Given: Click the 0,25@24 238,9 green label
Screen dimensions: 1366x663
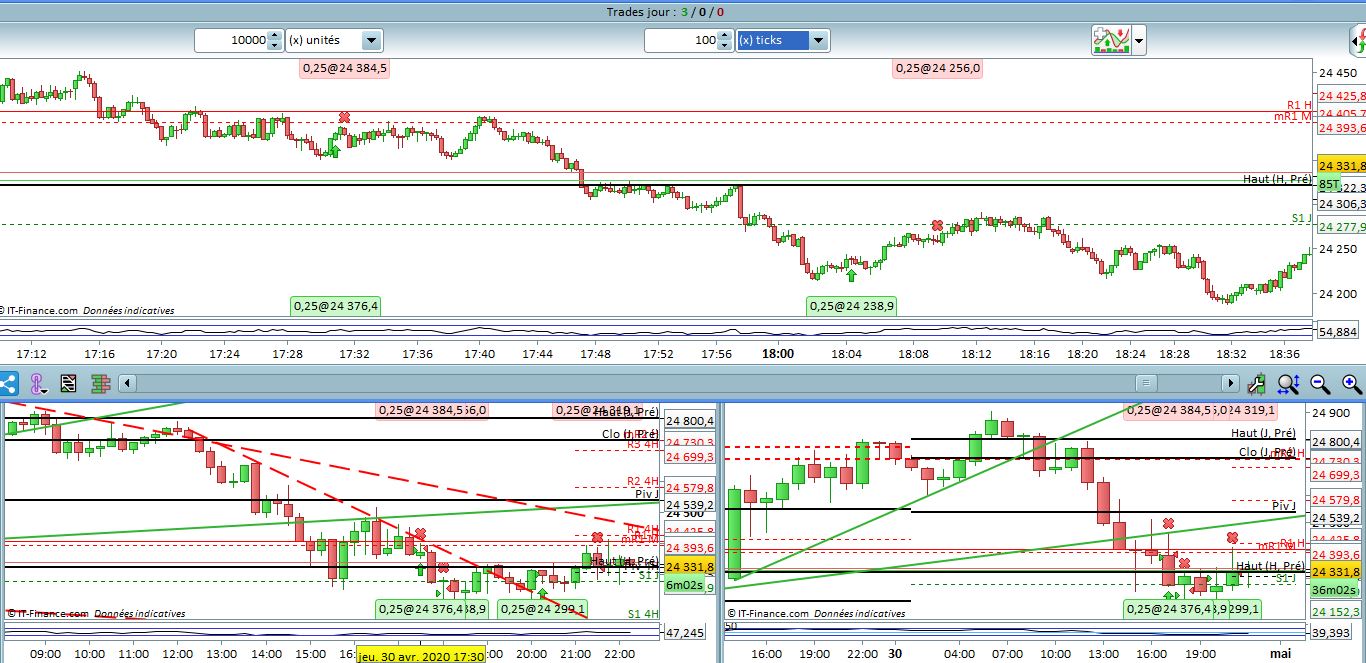Looking at the screenshot, I should [852, 306].
